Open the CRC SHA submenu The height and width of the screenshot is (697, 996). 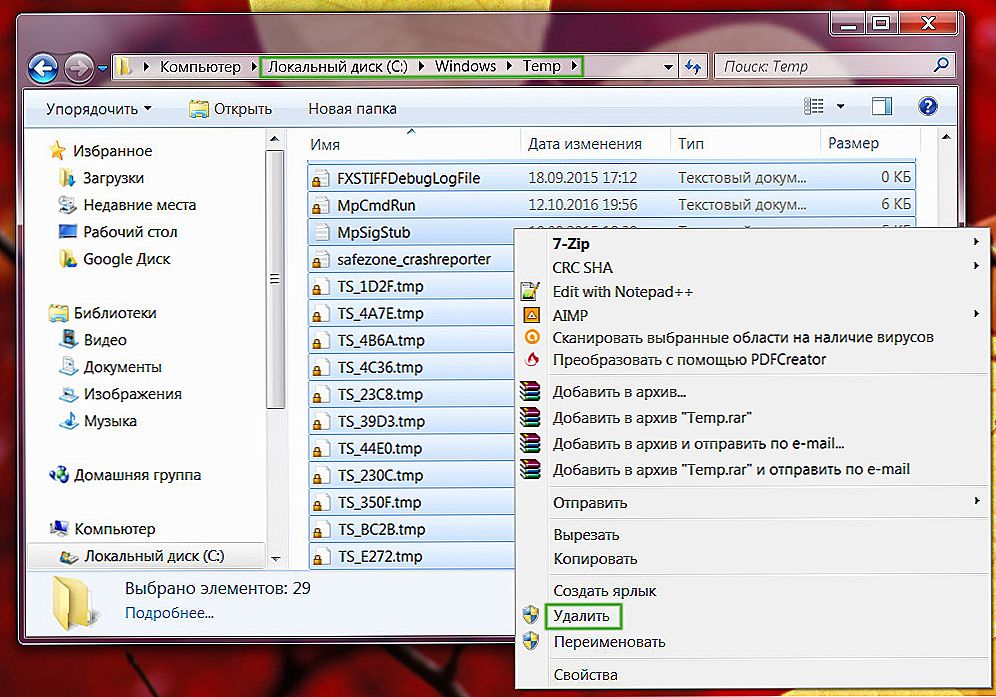coord(753,267)
